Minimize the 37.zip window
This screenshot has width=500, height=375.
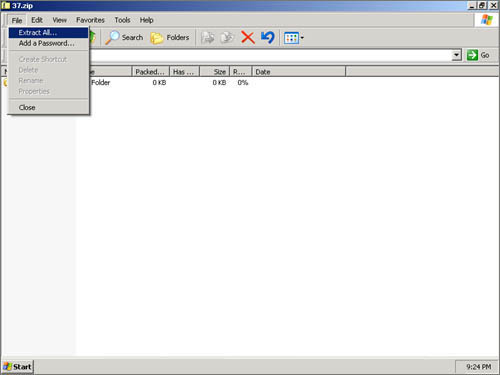(x=472, y=6)
